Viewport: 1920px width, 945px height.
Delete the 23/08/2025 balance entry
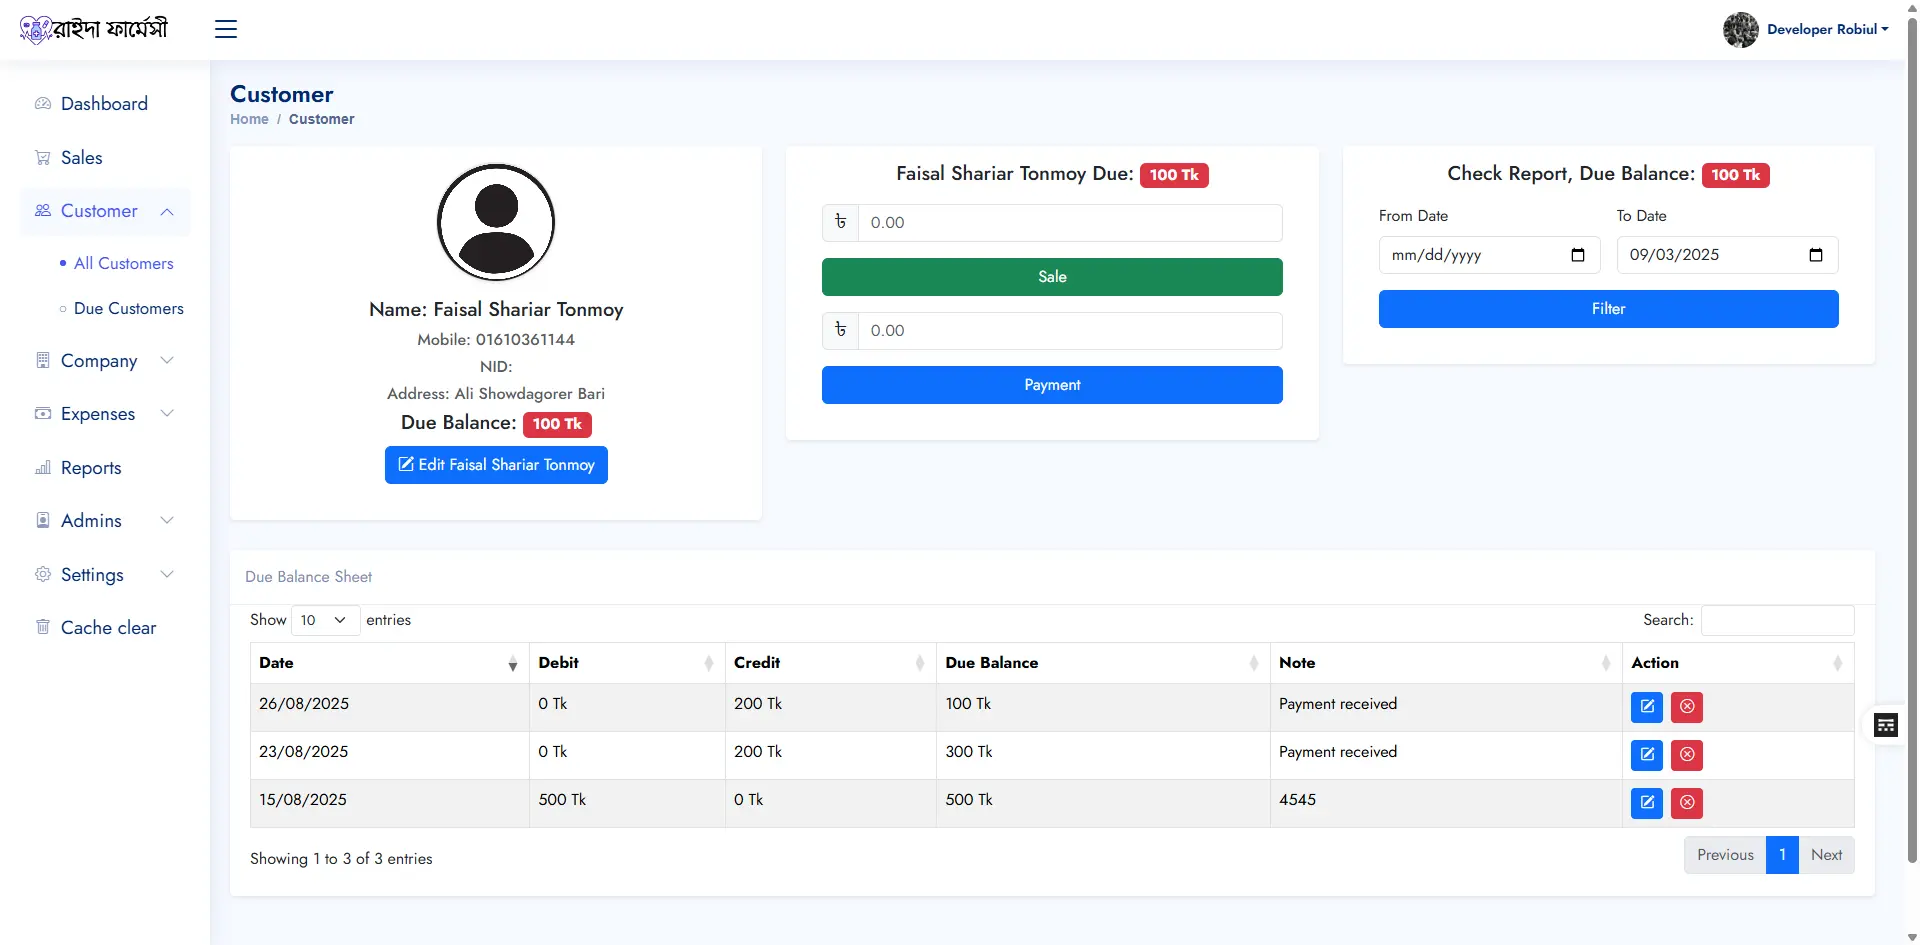(1687, 755)
